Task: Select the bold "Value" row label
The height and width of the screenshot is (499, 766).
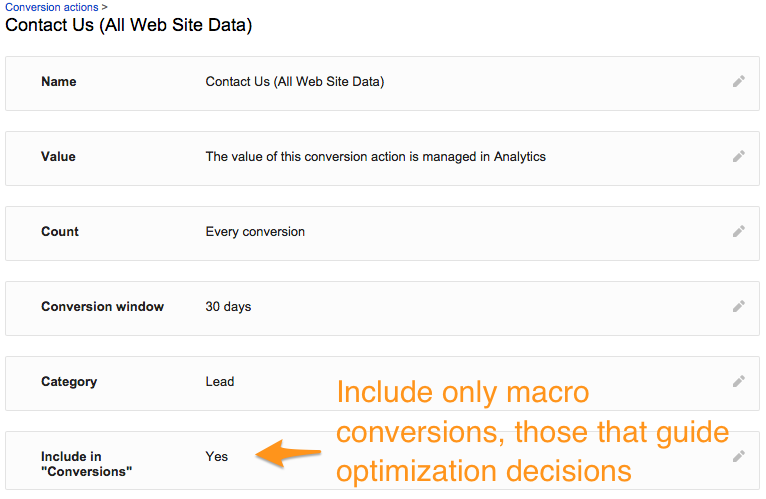Action: click(58, 156)
